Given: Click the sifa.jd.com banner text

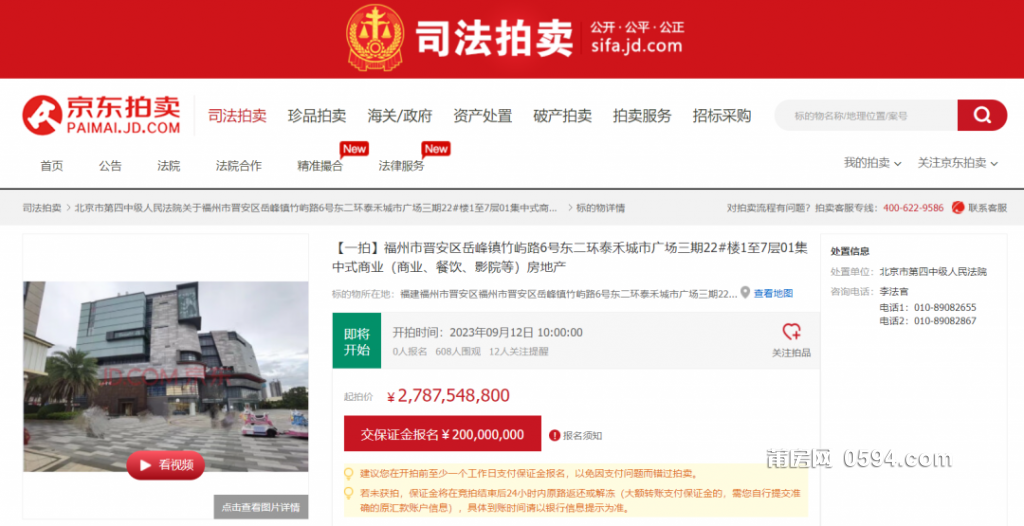Looking at the screenshot, I should [637, 46].
